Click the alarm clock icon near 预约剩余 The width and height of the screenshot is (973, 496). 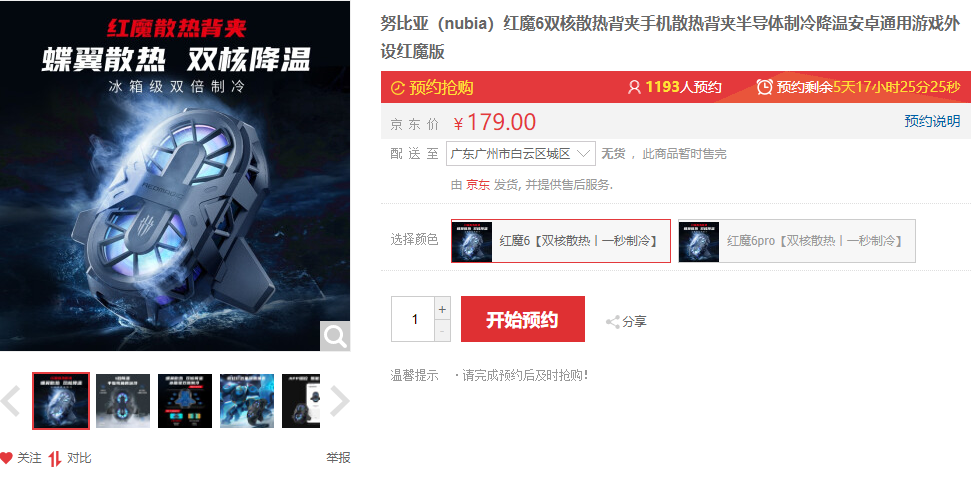click(x=764, y=87)
